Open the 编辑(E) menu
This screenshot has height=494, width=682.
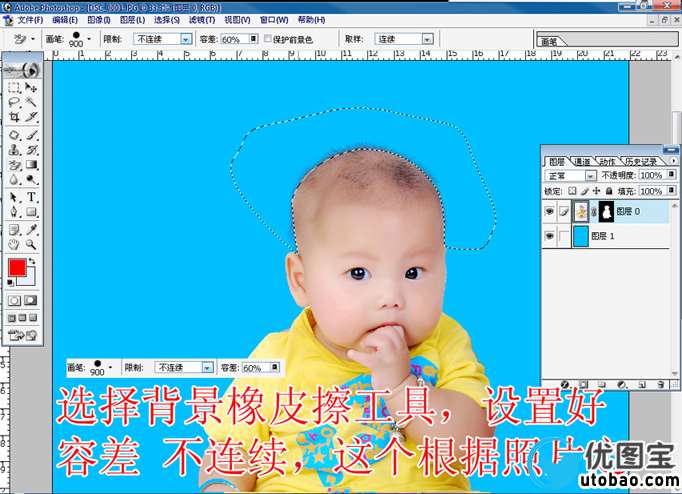click(65, 20)
